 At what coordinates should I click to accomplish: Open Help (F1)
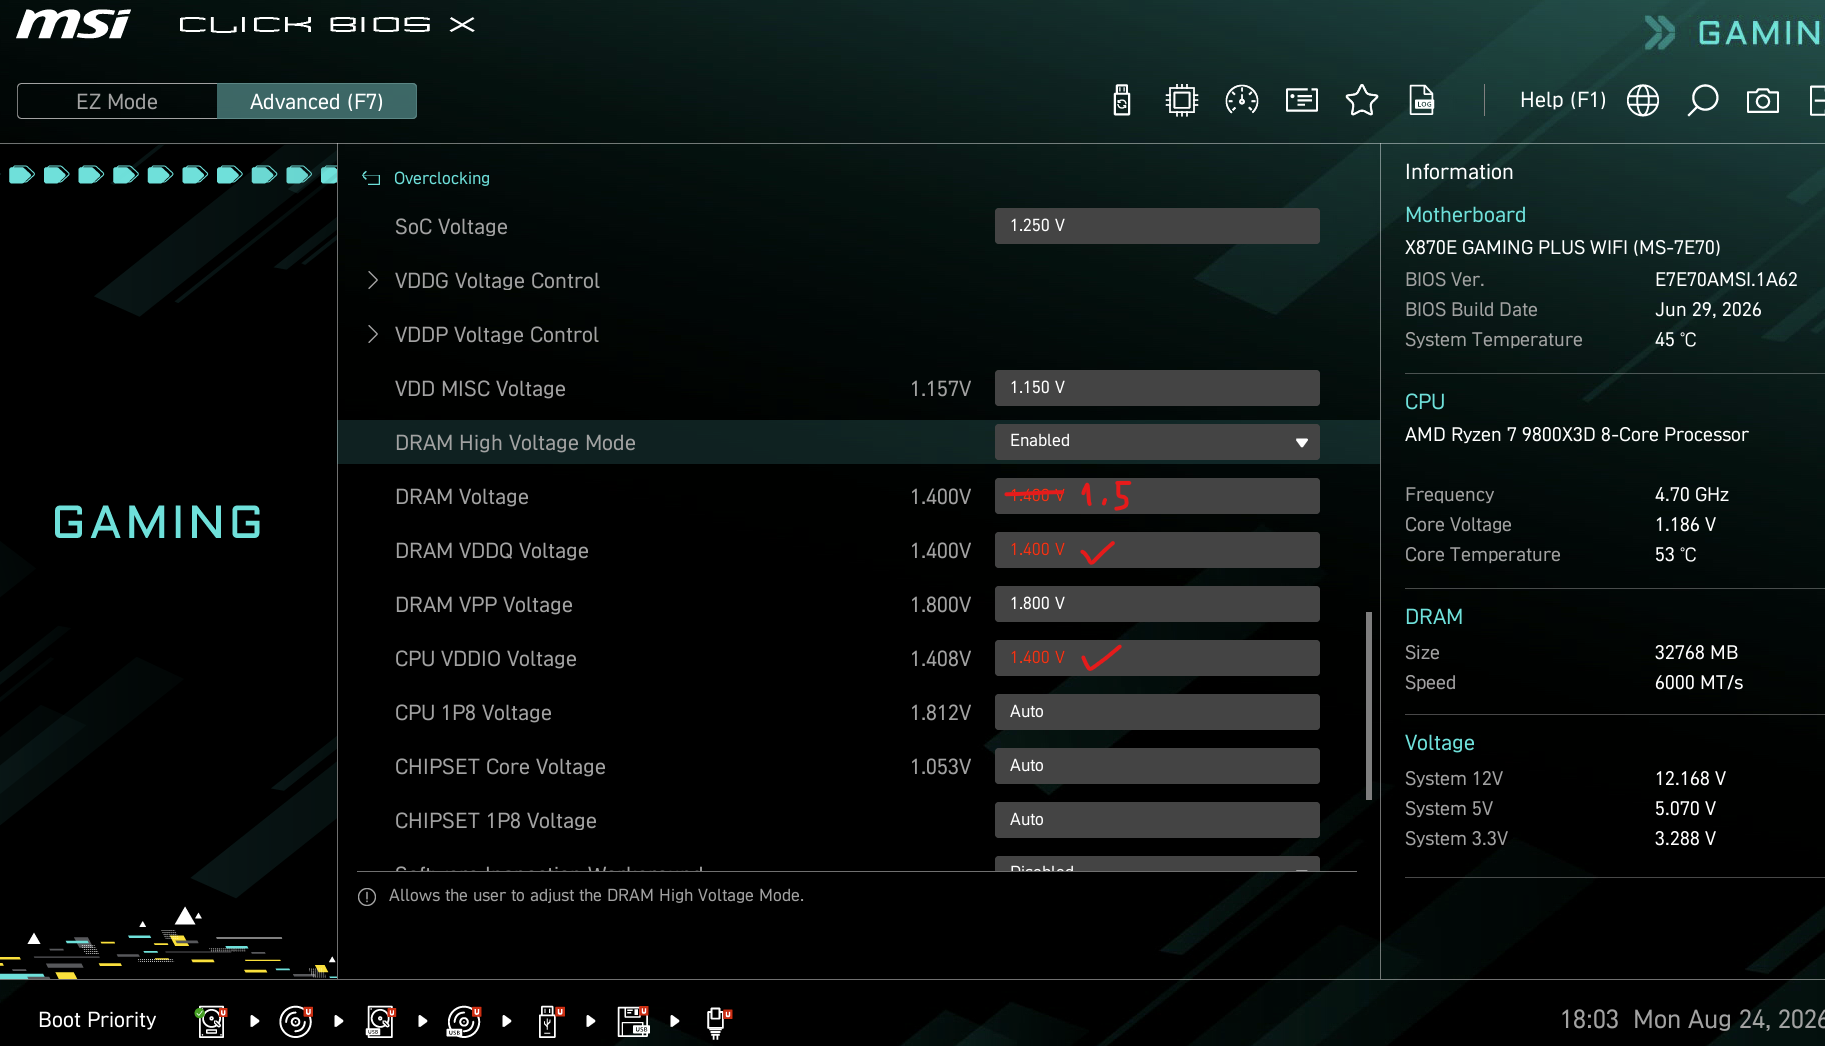1563,100
